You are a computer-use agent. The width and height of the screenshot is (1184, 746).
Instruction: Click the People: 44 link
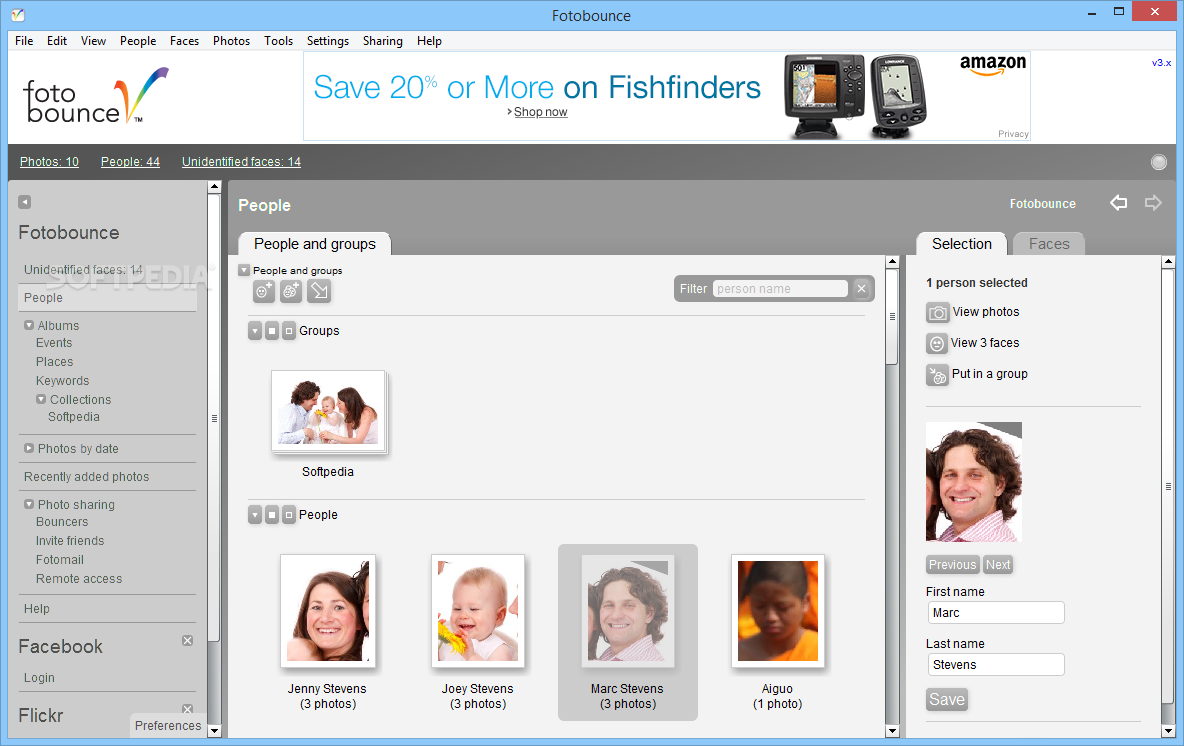[131, 162]
